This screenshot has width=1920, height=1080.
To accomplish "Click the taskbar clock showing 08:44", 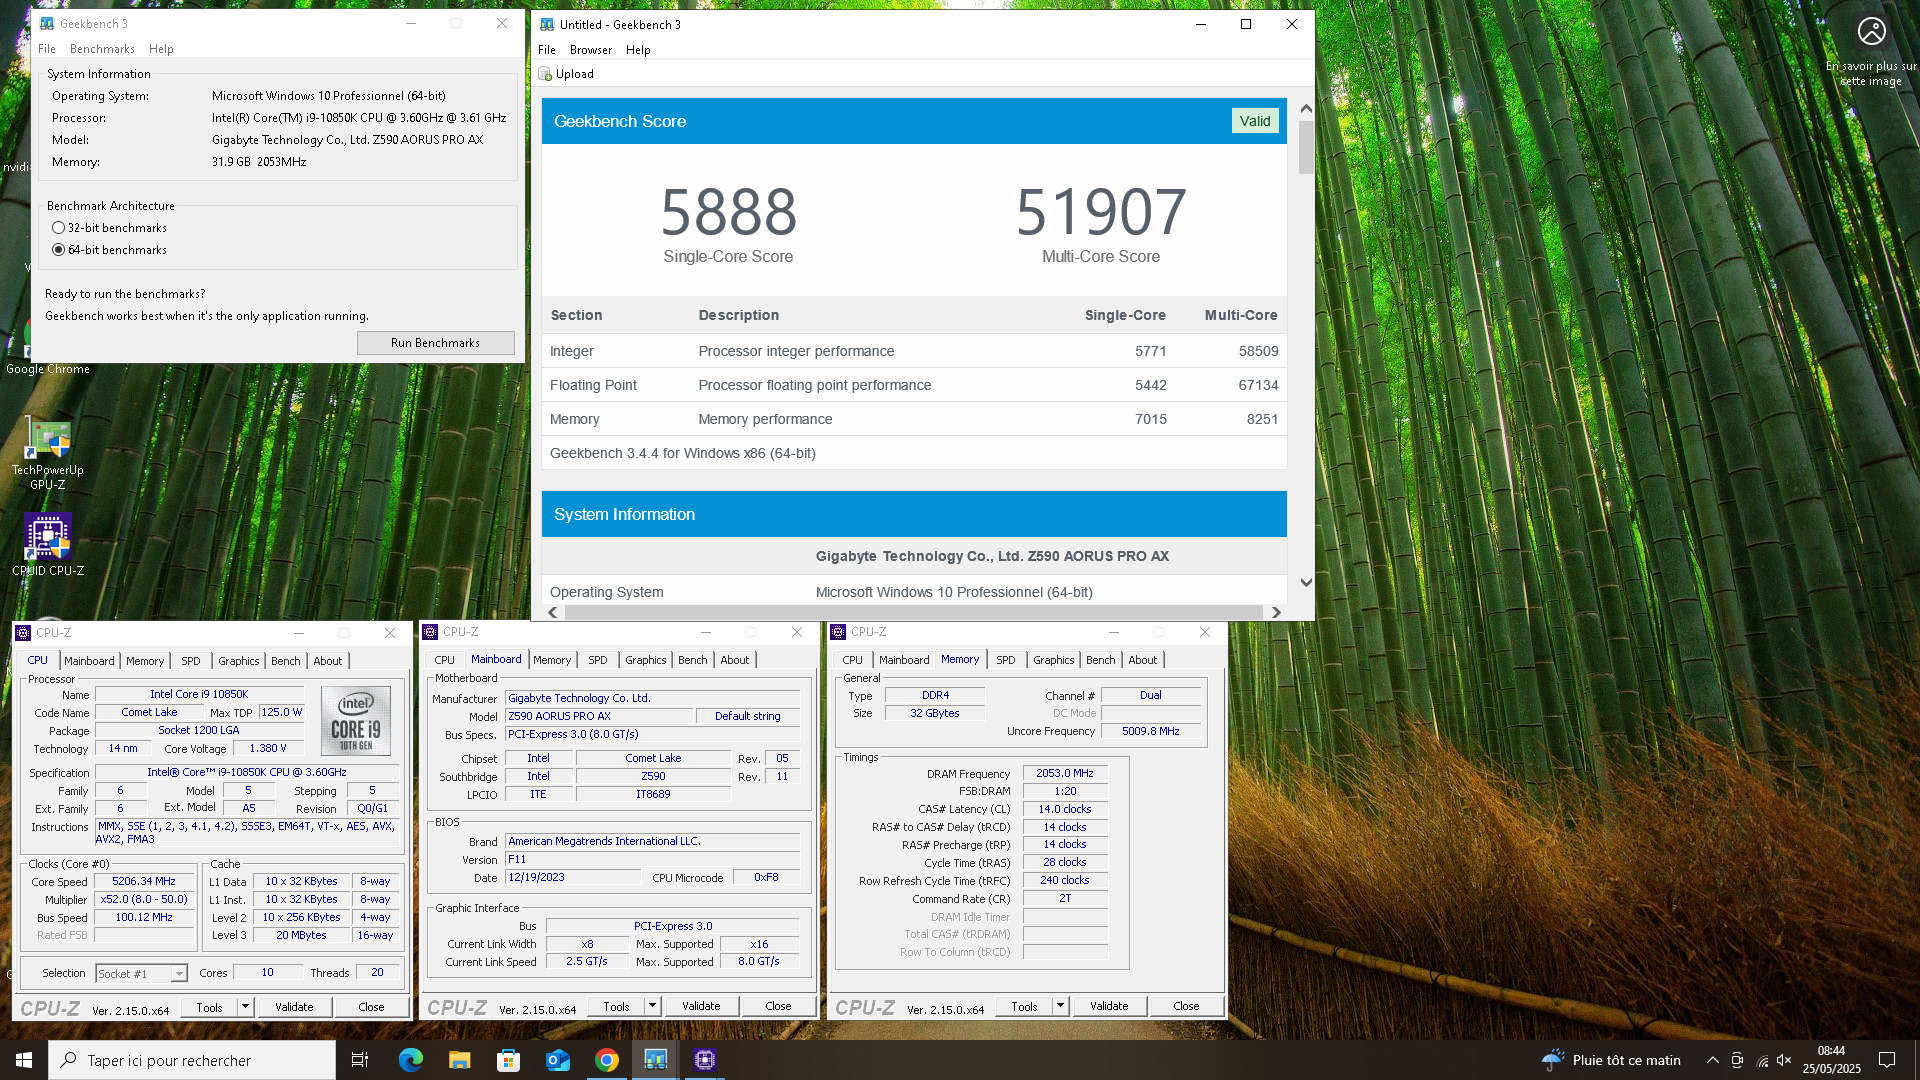I will click(1831, 1060).
